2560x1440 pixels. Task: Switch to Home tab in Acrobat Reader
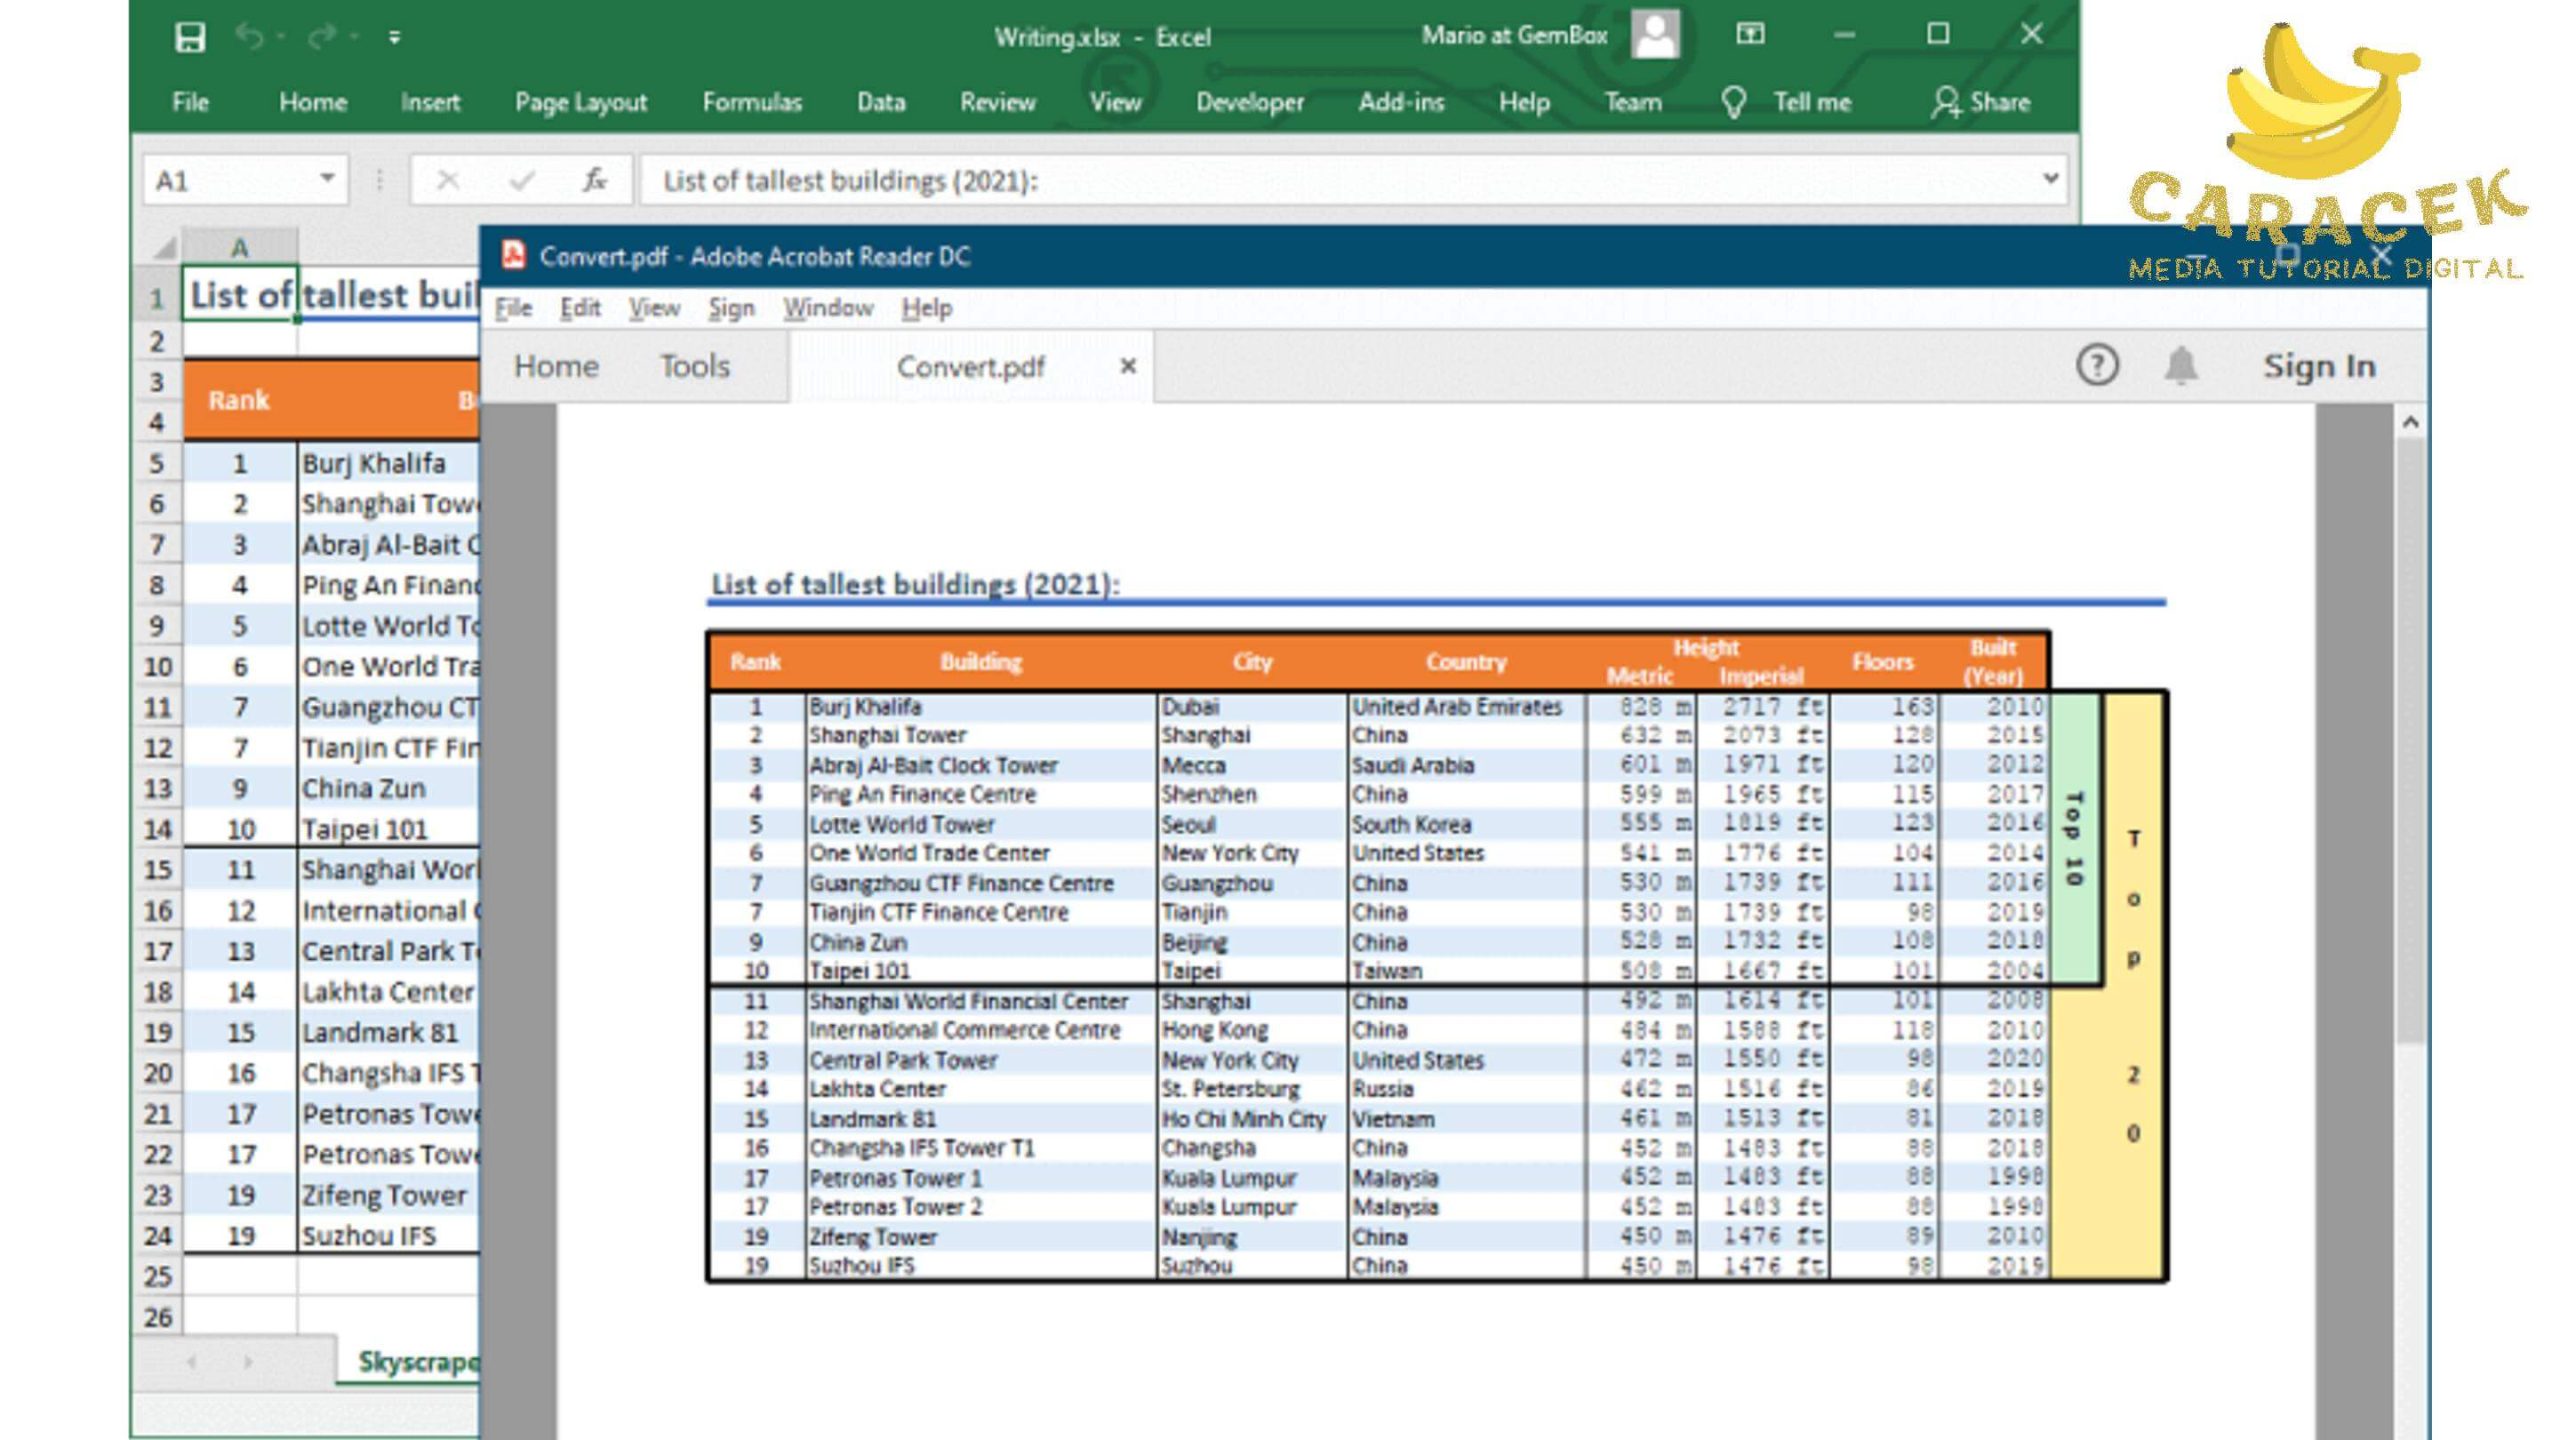[556, 367]
